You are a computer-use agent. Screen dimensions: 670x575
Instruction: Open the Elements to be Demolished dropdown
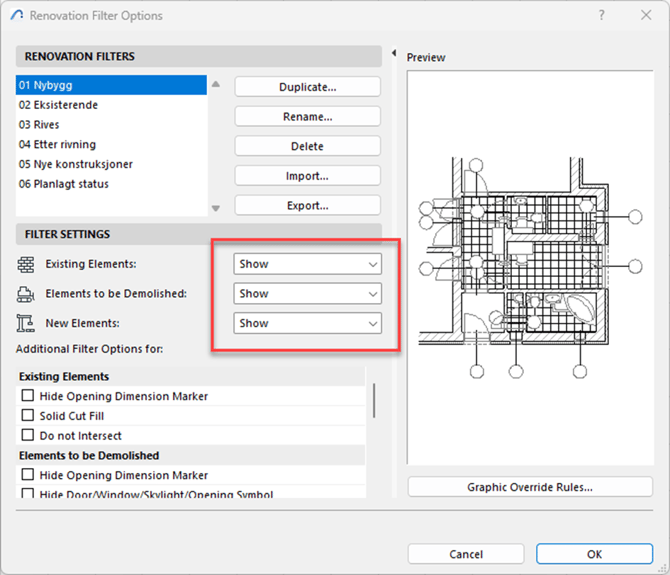(x=307, y=294)
